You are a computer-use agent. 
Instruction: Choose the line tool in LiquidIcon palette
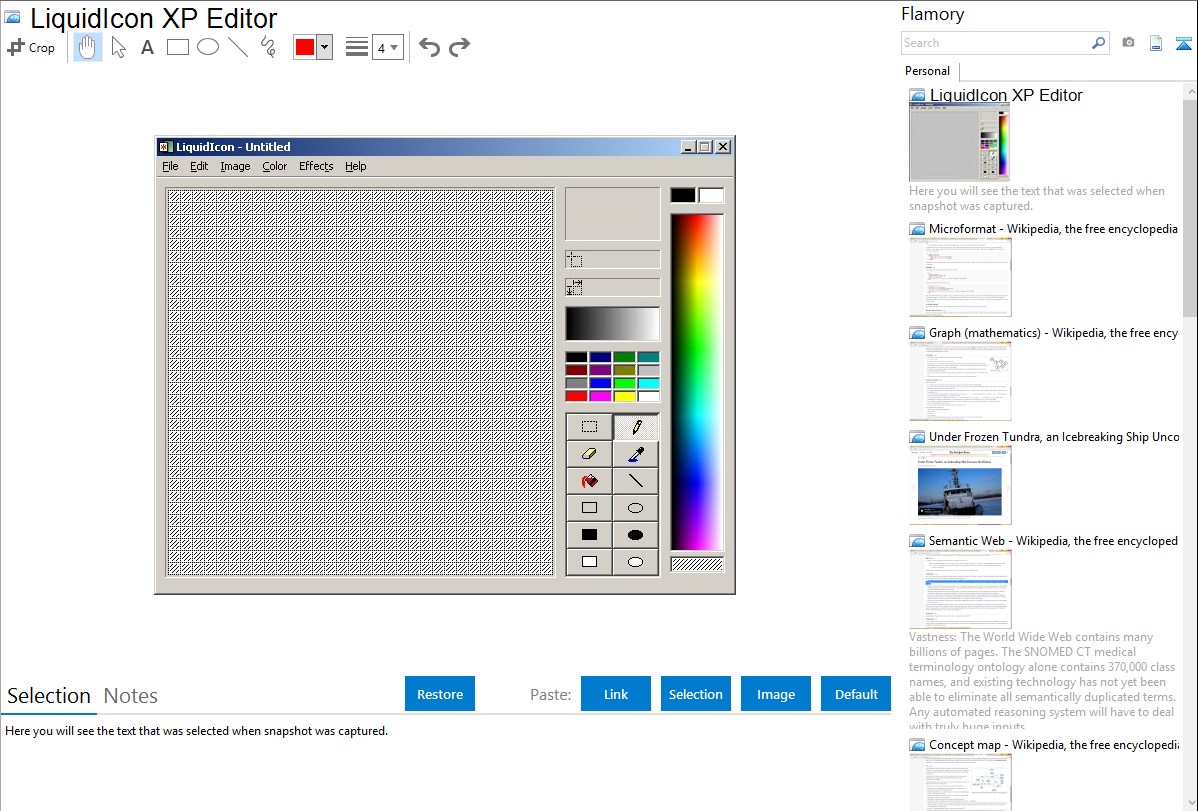(x=636, y=481)
